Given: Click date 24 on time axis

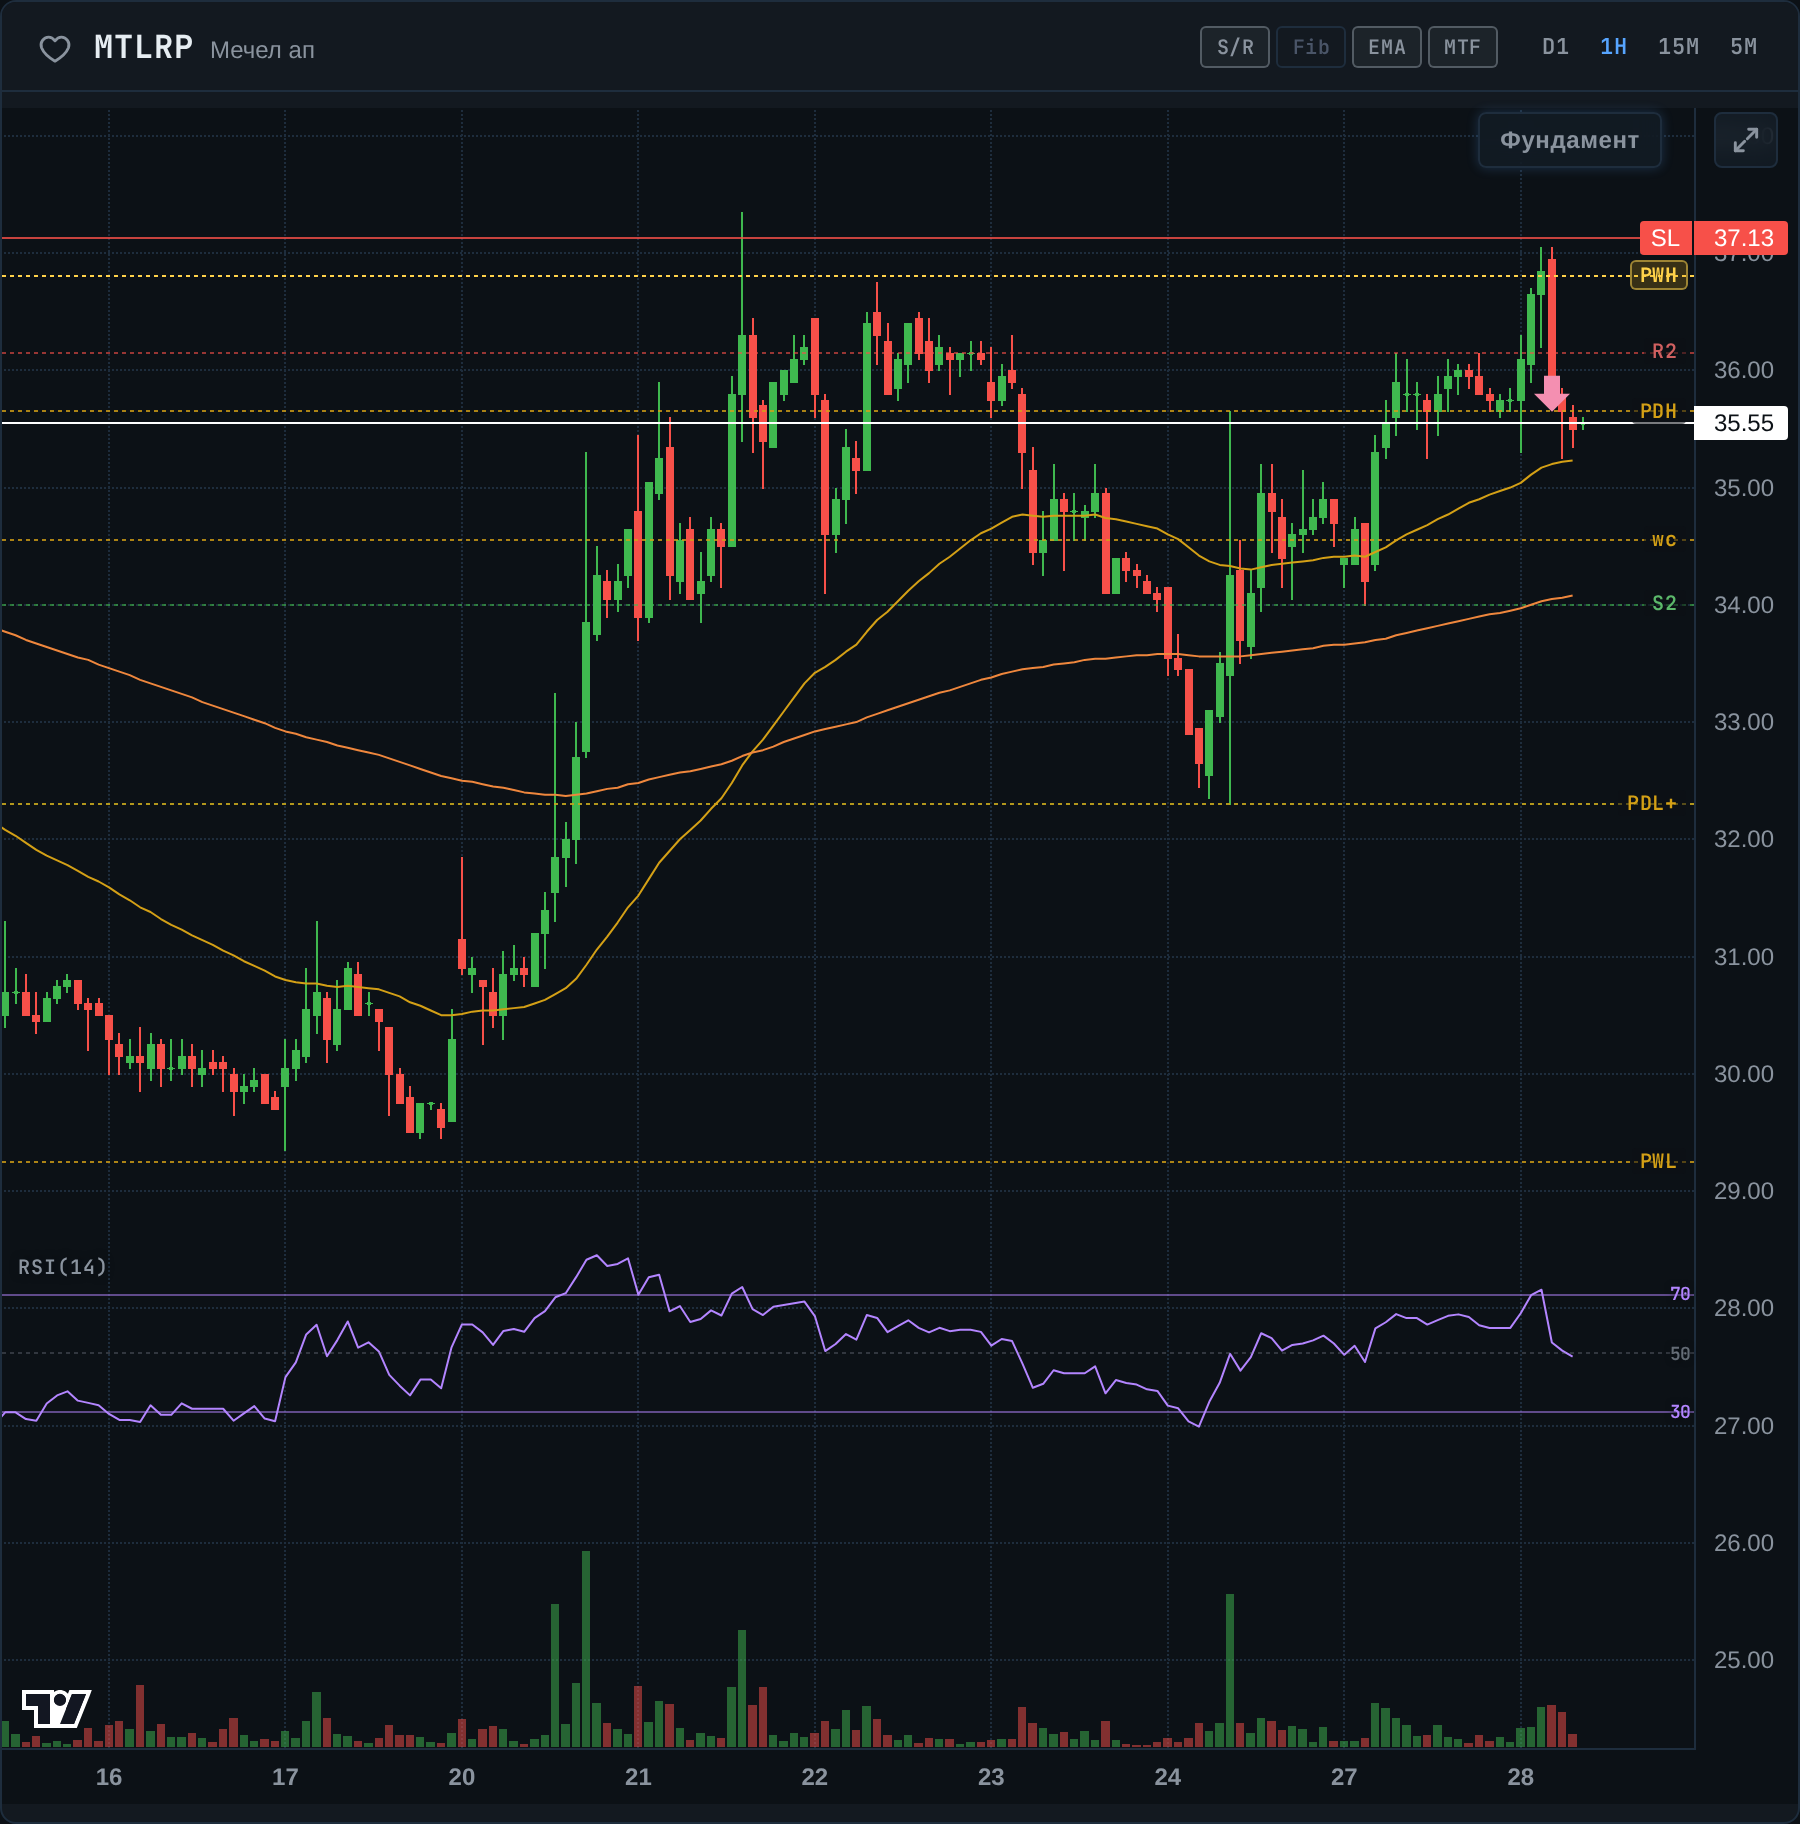Looking at the screenshot, I should point(1168,1777).
